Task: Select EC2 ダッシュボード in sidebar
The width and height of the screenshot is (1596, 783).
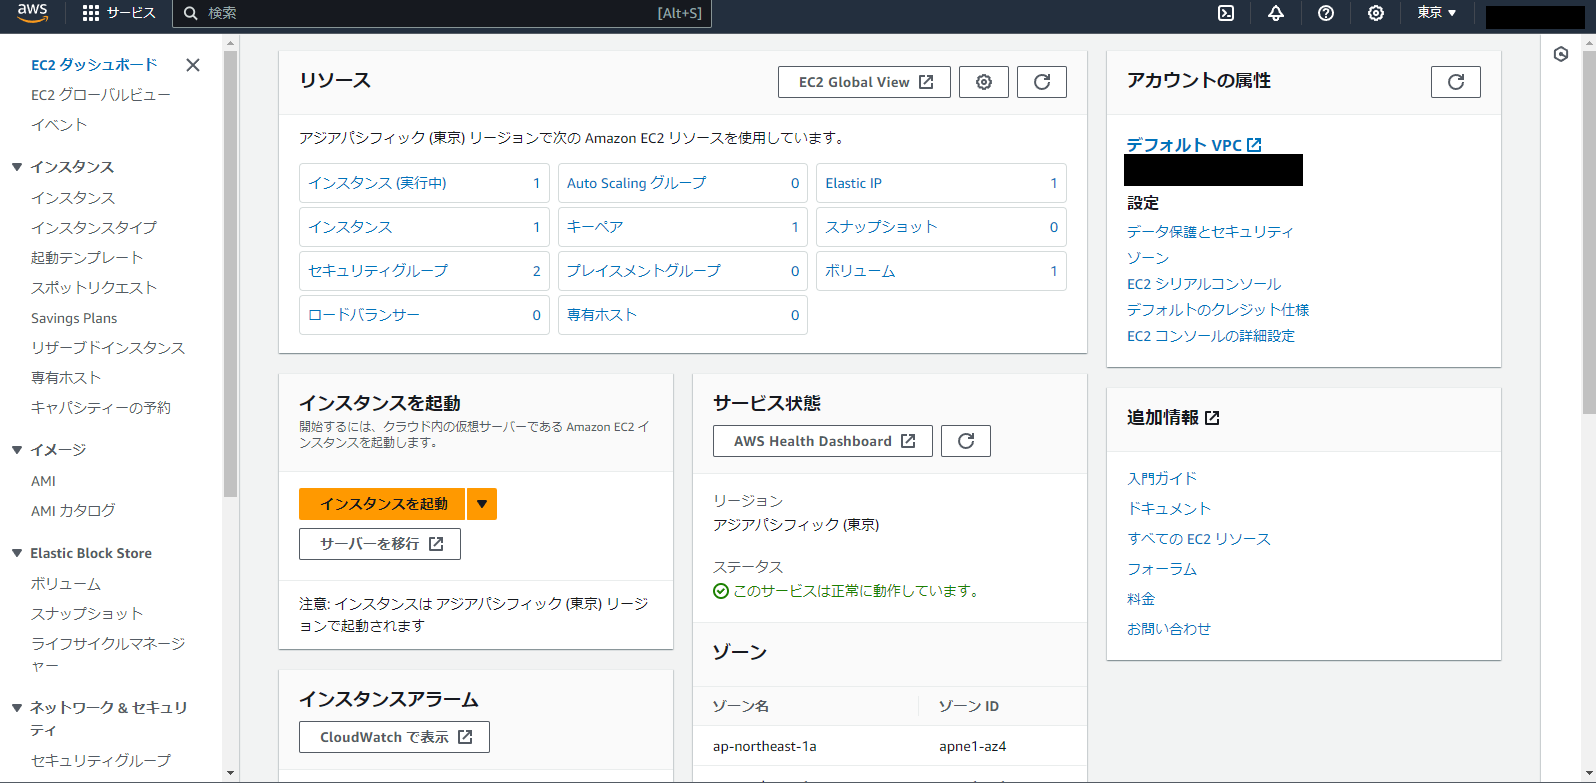Action: pyautogui.click(x=94, y=65)
